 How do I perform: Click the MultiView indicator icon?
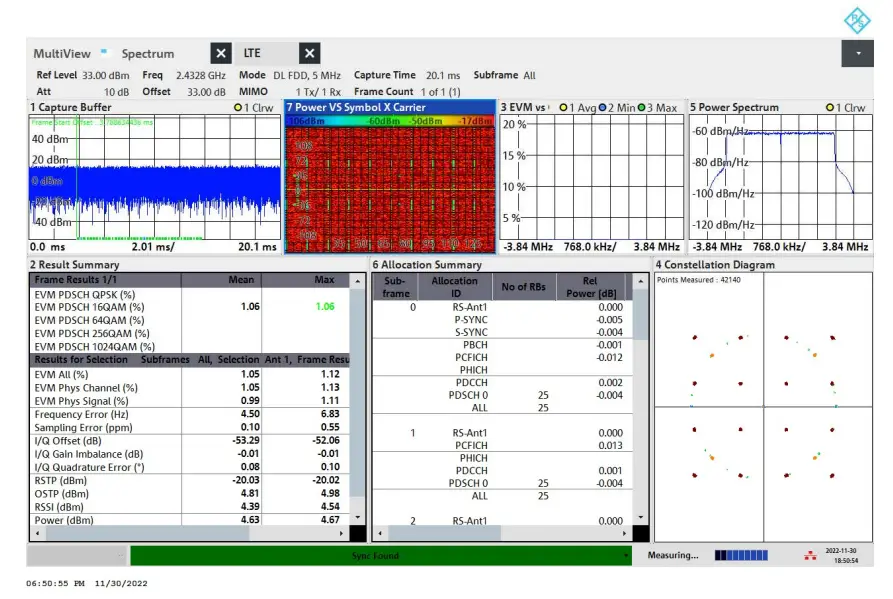click(103, 52)
